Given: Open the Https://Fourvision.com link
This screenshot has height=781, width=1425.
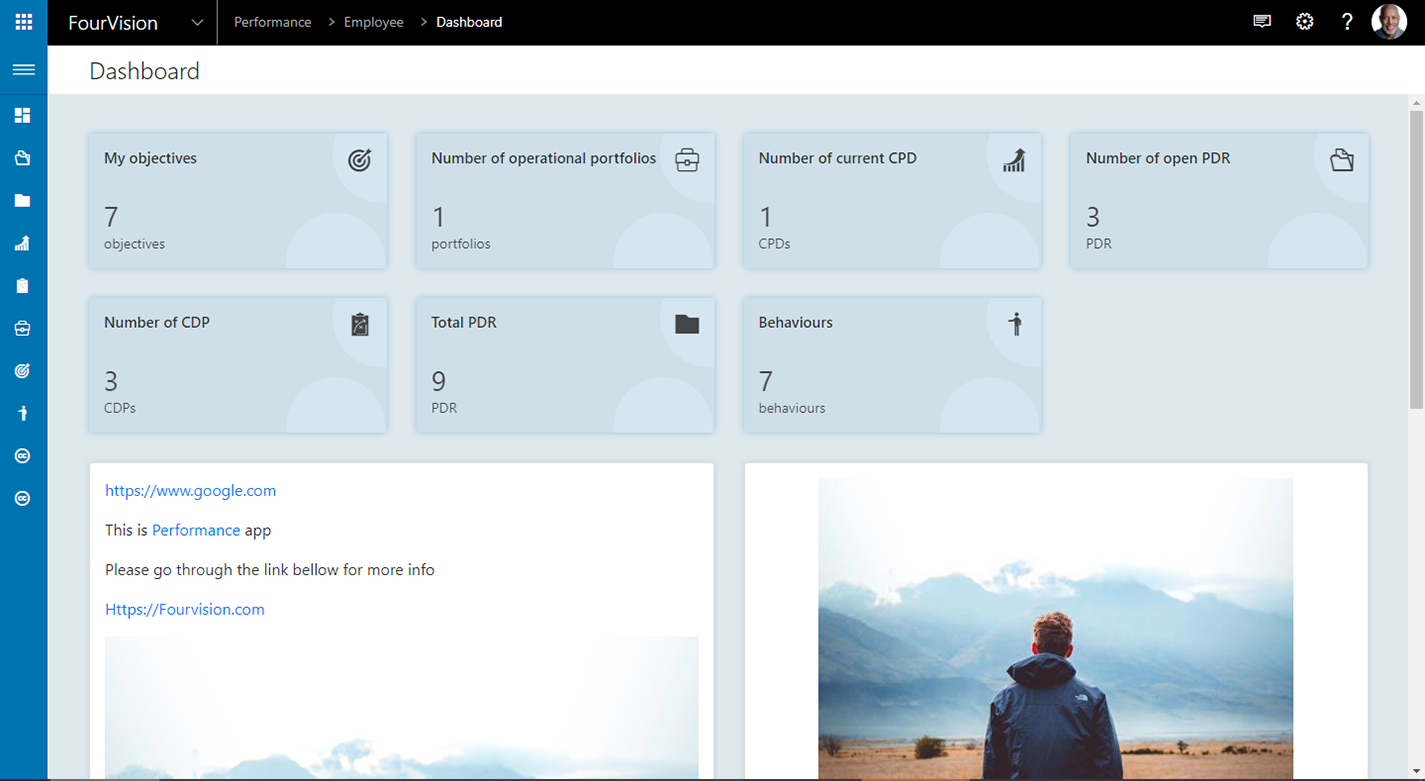Looking at the screenshot, I should coord(185,609).
